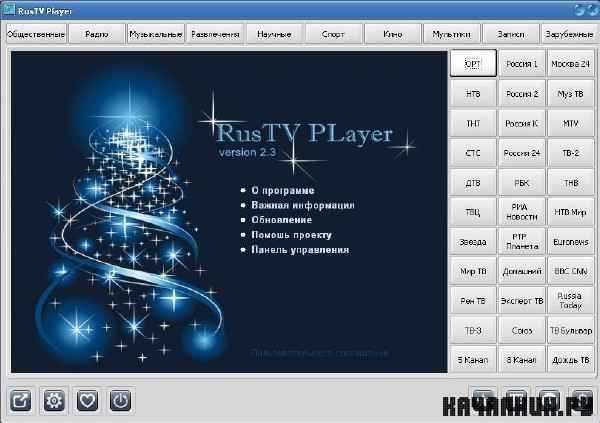Choose the Рен ТВ channel
Screen dimensions: 600x423
pyautogui.click(x=473, y=301)
